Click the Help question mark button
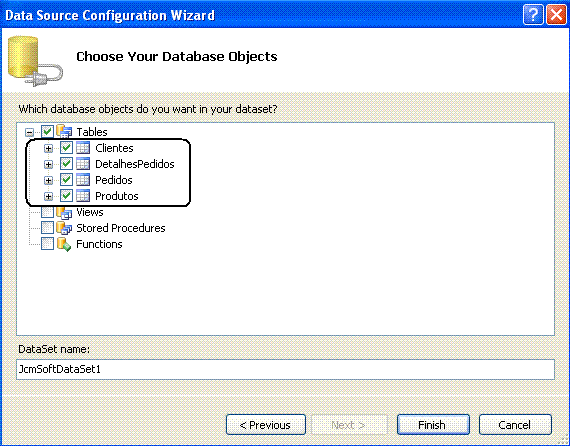The image size is (570, 446). pyautogui.click(x=533, y=15)
